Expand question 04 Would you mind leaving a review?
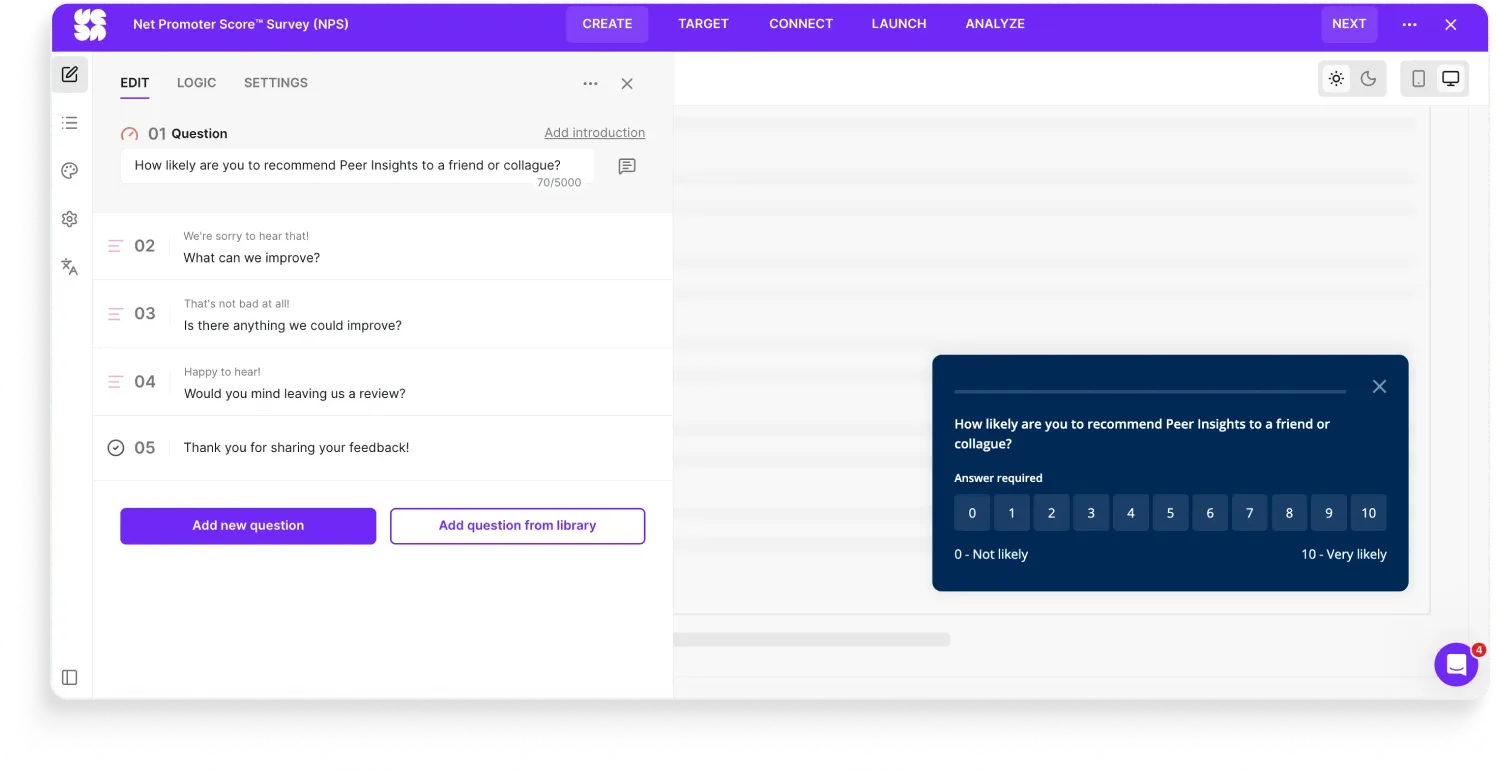This screenshot has width=1497, height=773. (x=383, y=383)
